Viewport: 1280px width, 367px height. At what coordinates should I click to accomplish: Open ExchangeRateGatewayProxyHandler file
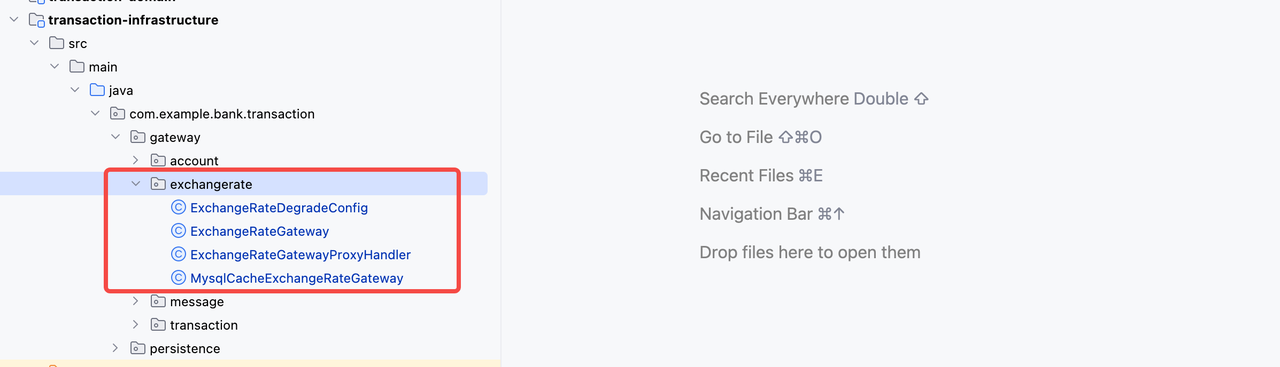tap(300, 255)
